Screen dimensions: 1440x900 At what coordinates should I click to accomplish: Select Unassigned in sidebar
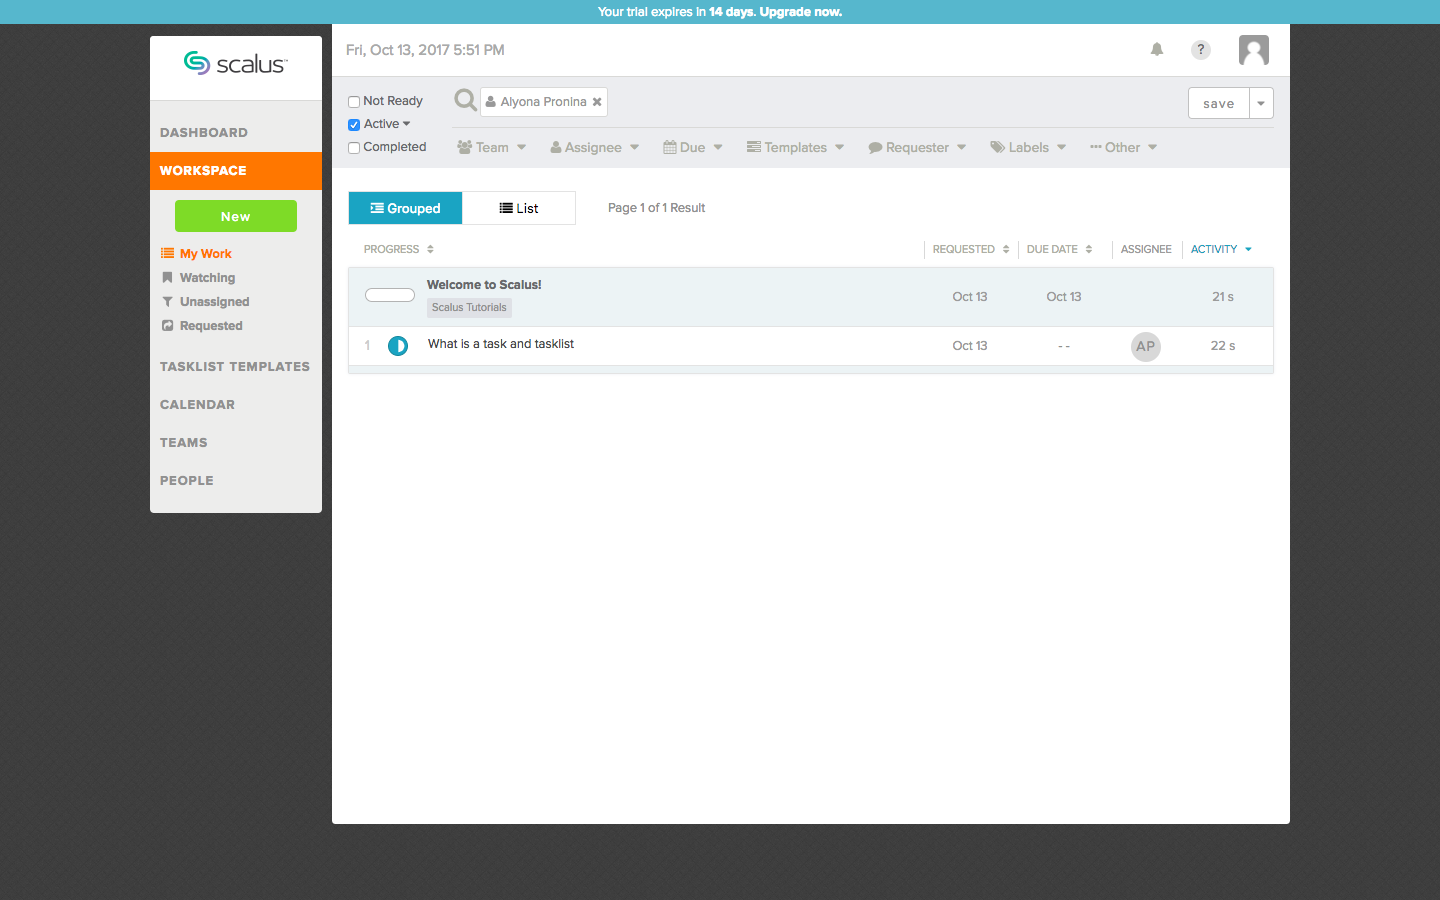tap(206, 302)
